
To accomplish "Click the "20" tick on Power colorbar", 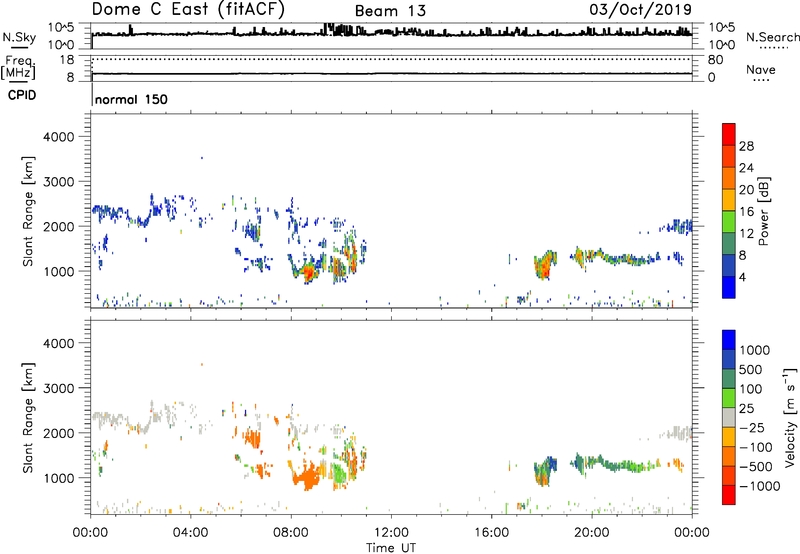I will point(746,190).
